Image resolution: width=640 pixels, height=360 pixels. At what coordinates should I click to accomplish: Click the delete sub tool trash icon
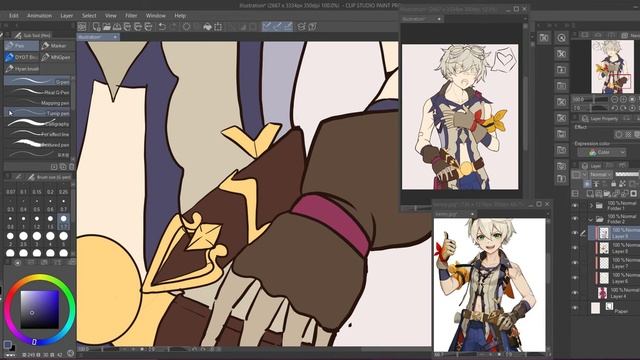71,167
